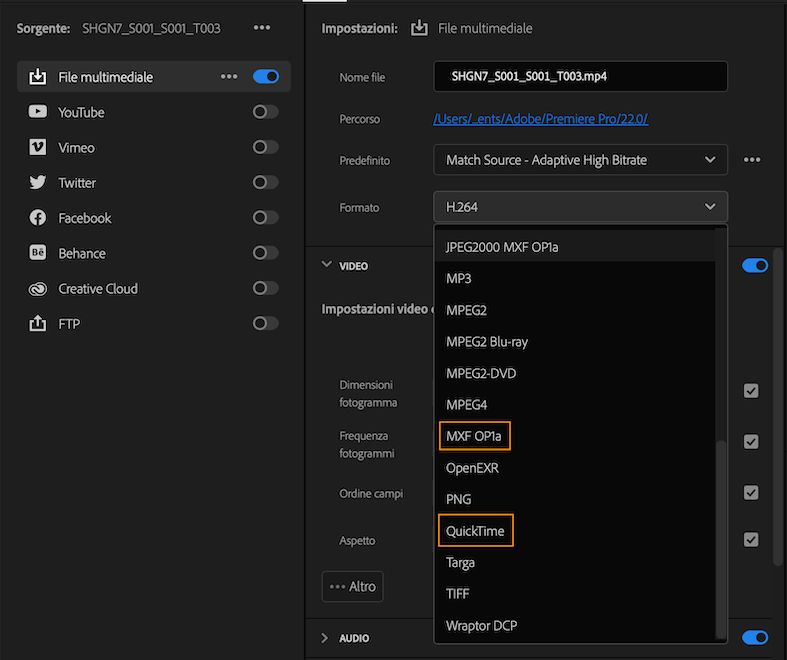
Task: Click the FTP upload icon
Action: tap(38, 324)
